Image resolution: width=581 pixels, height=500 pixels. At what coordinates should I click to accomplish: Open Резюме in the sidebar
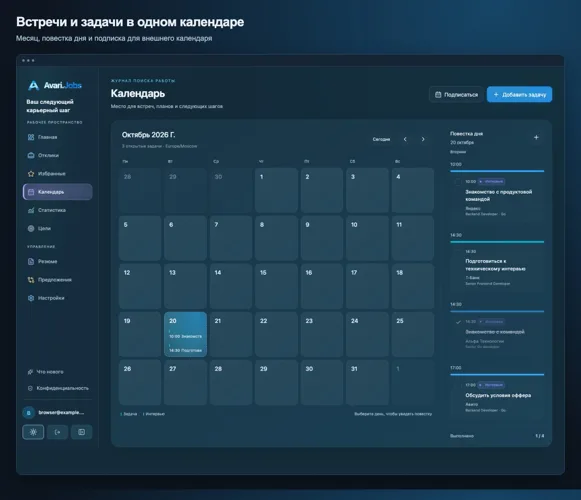pyautogui.click(x=57, y=261)
